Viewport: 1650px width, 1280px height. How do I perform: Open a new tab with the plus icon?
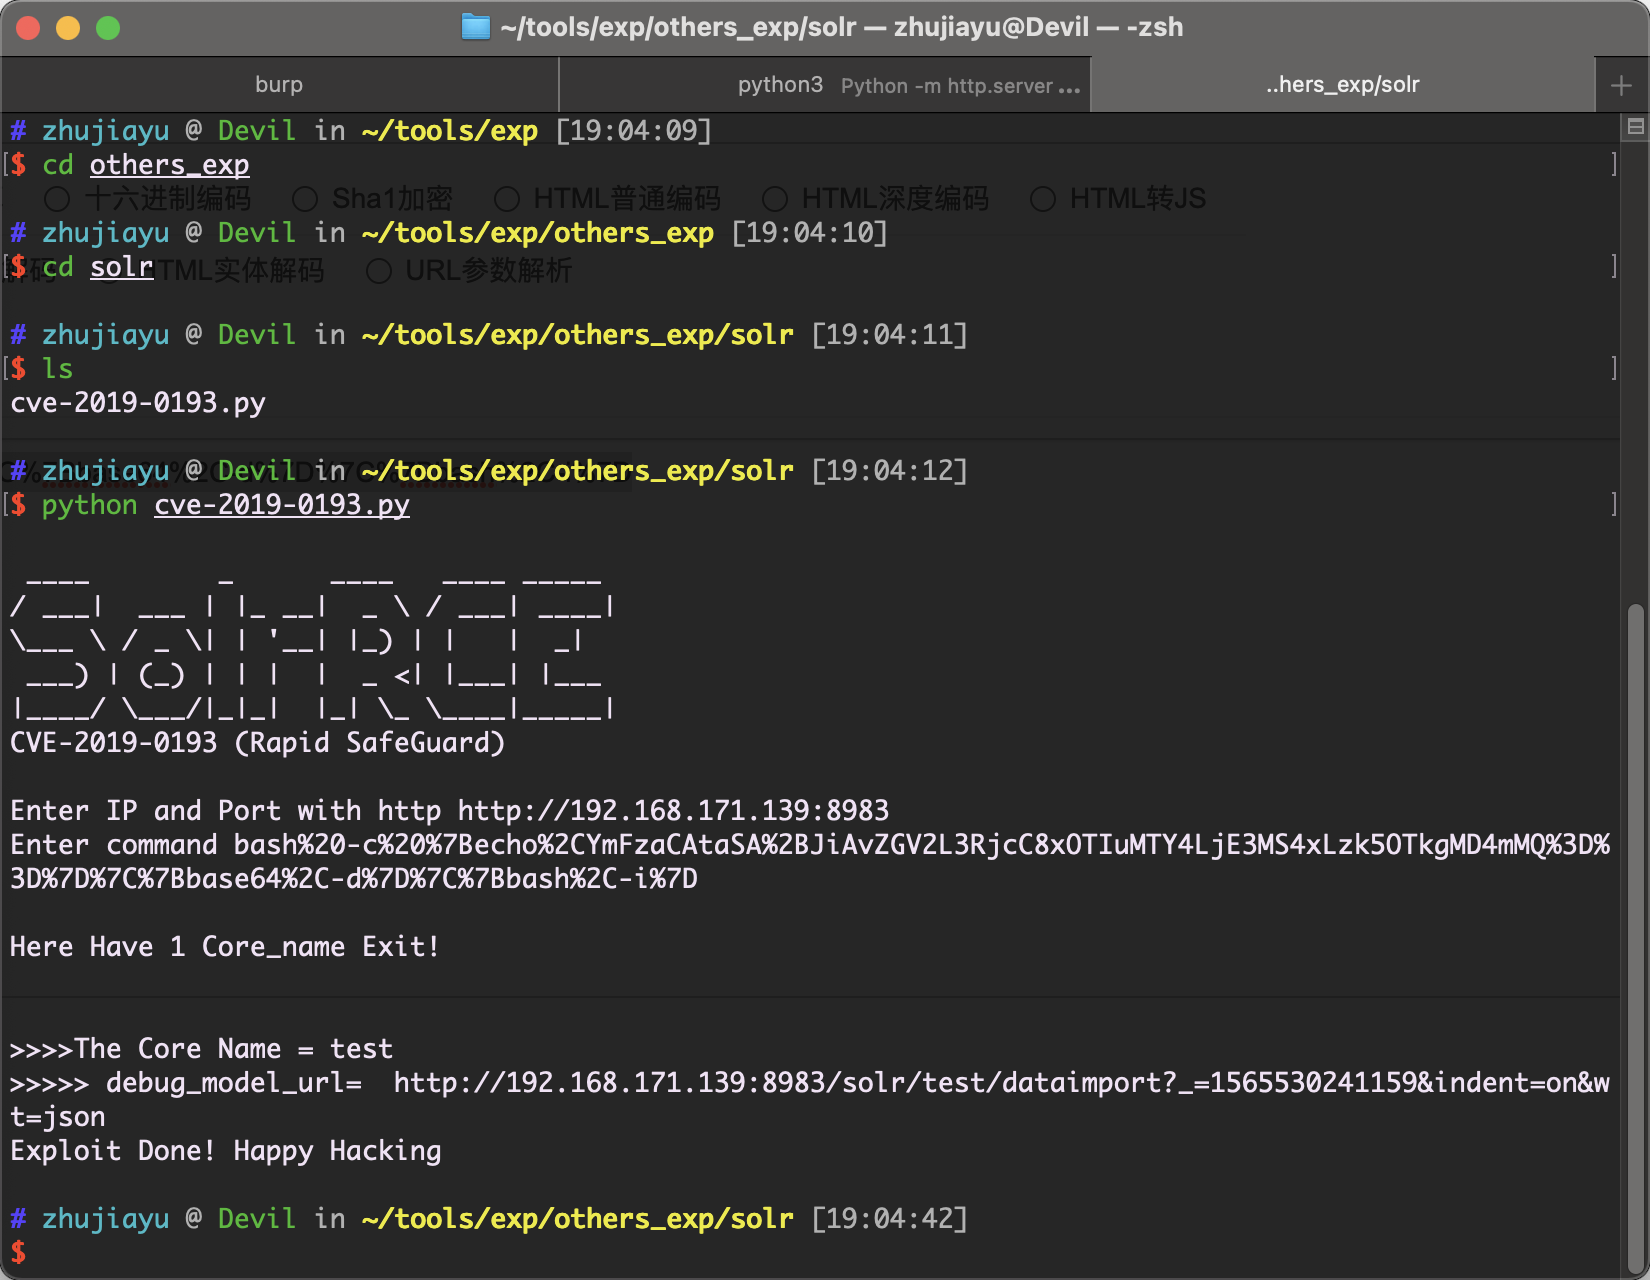pos(1620,84)
